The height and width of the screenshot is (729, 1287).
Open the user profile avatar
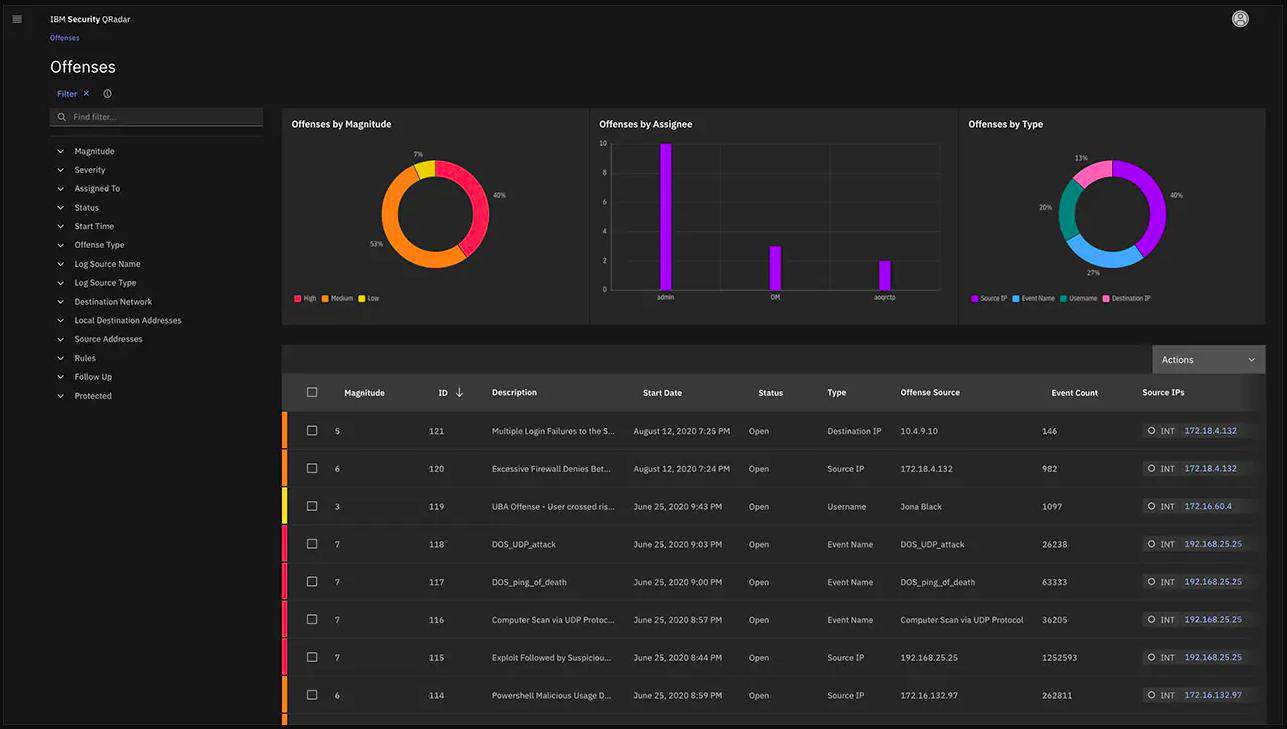coord(1240,19)
